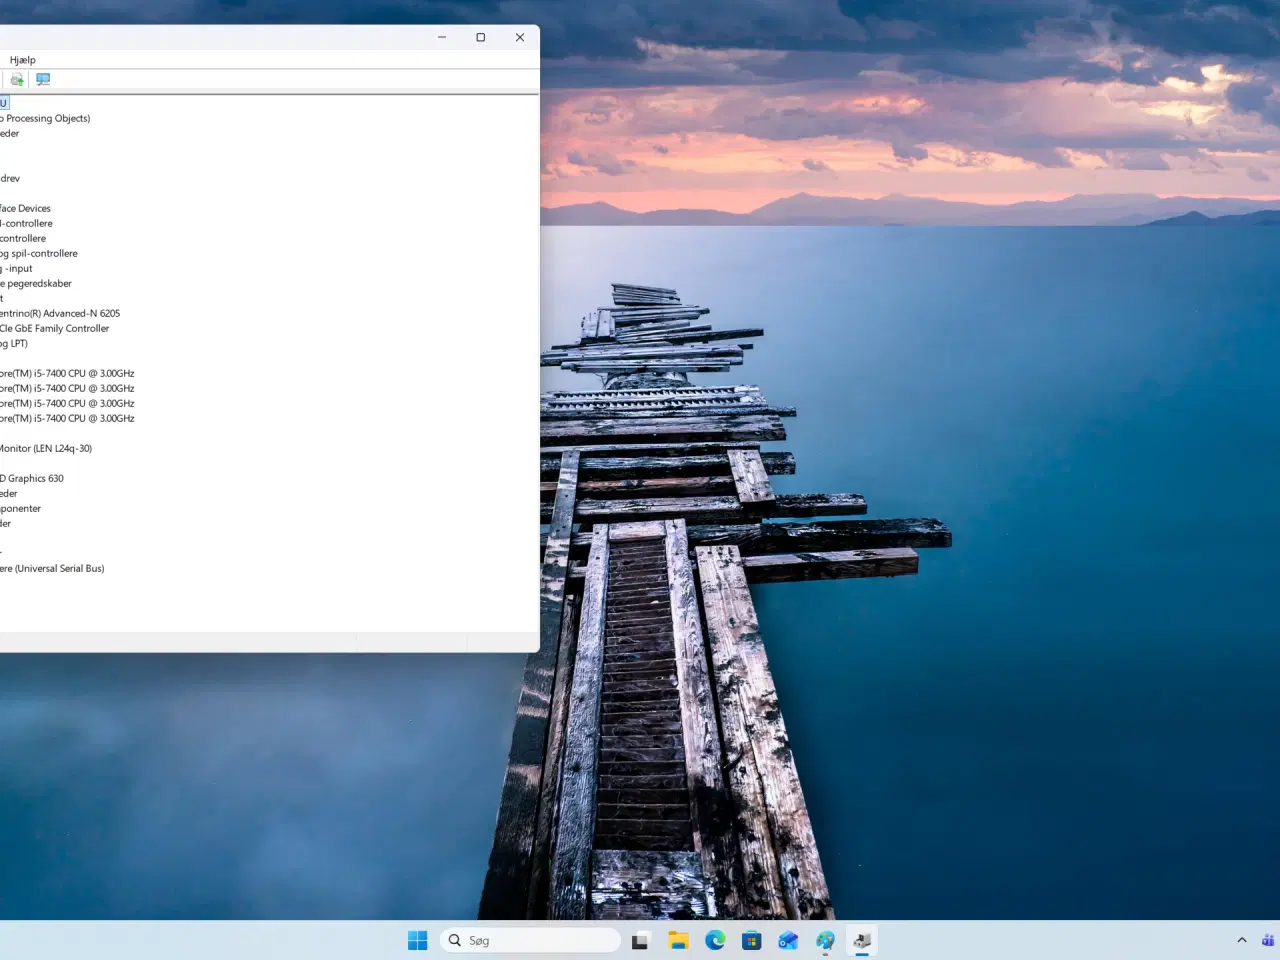Open Microsoft Store from the taskbar
Screen dimensions: 1280x960
[751, 940]
